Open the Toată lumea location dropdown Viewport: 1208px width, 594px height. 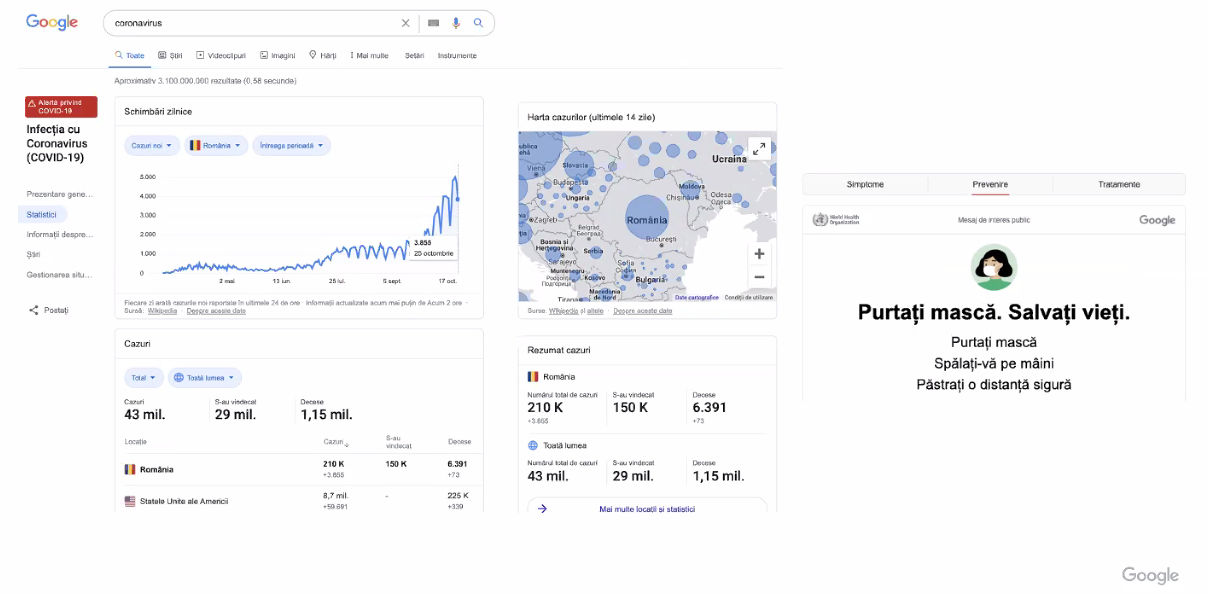(205, 378)
